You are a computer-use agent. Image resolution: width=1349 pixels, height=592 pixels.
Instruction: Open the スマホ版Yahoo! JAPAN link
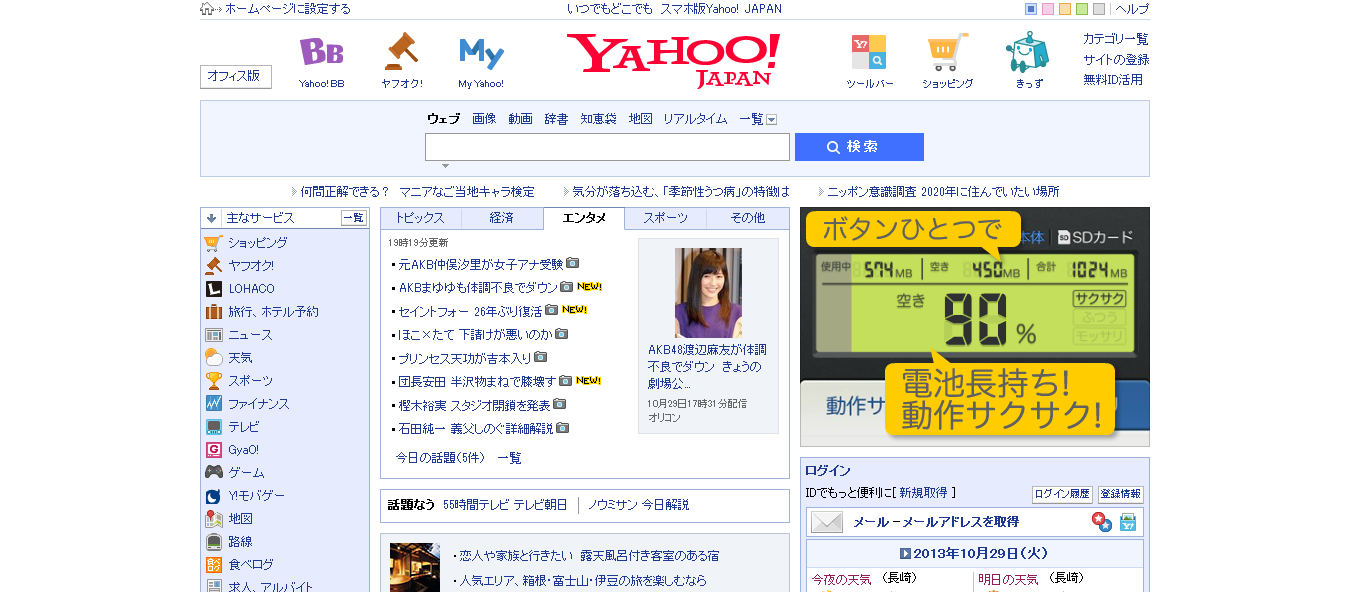[721, 9]
